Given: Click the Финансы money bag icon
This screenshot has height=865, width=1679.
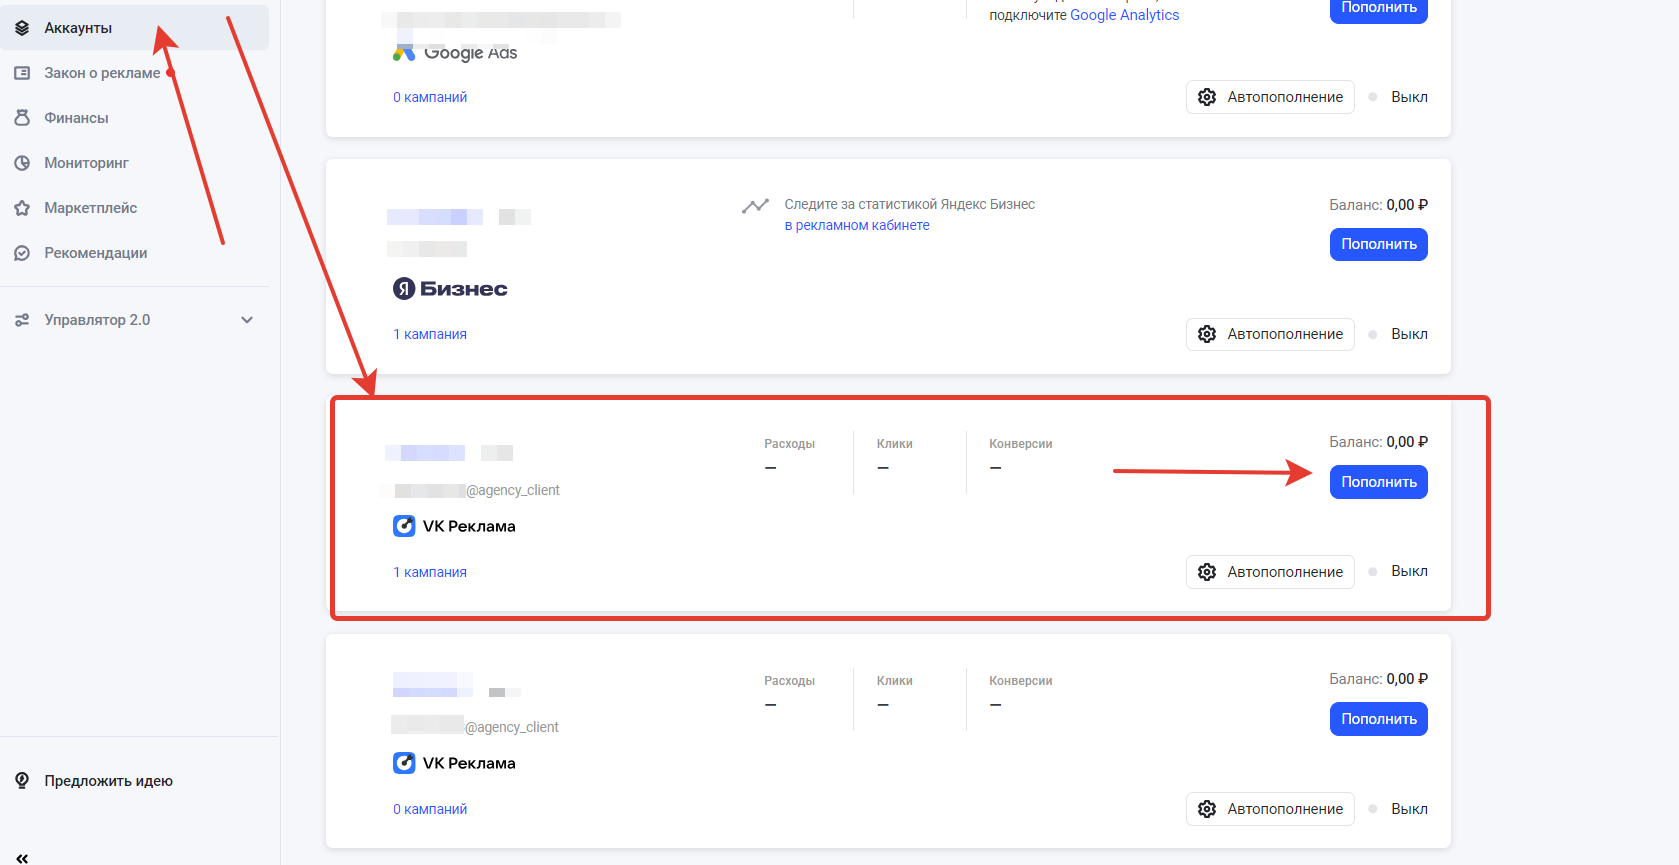Looking at the screenshot, I should click(x=22, y=118).
